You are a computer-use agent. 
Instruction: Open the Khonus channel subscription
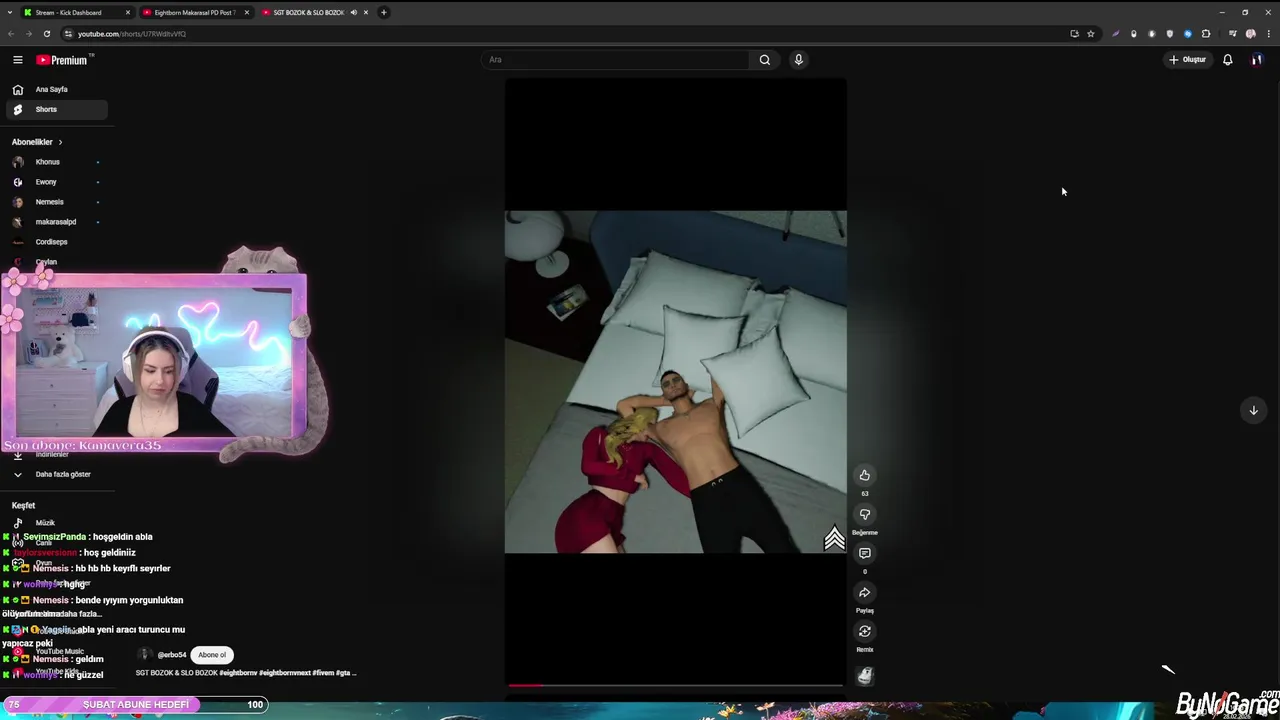coord(56,162)
